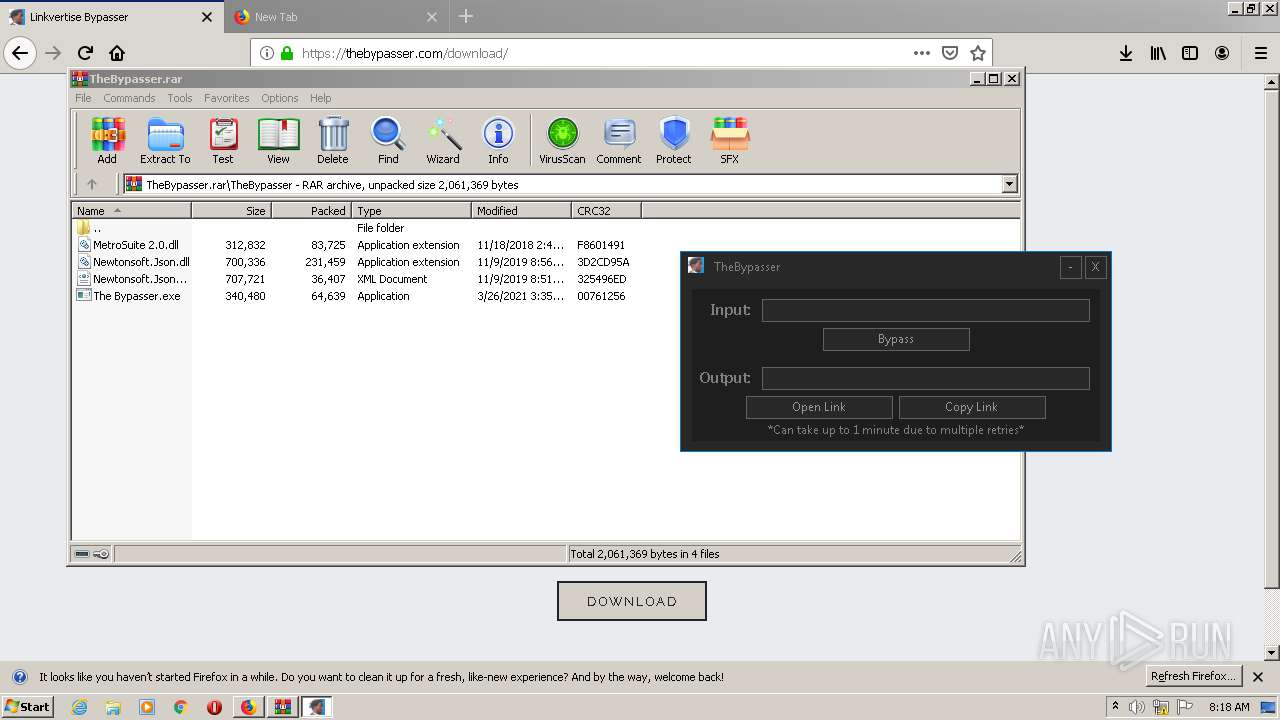1280x720 pixels.
Task: Go up one folder level in WinRAR
Action: pyautogui.click(x=92, y=184)
